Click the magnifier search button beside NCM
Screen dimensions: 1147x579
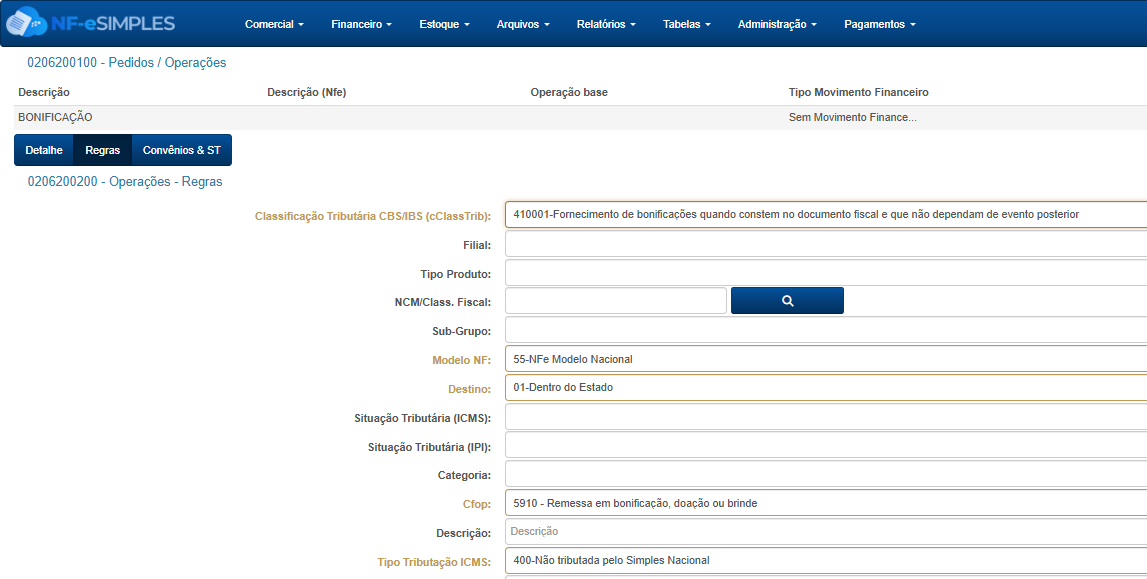coord(787,301)
